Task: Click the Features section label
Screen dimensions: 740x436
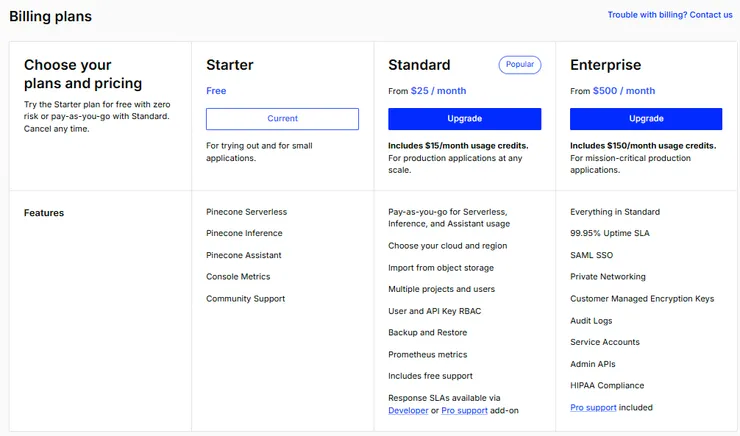Action: pos(44,213)
